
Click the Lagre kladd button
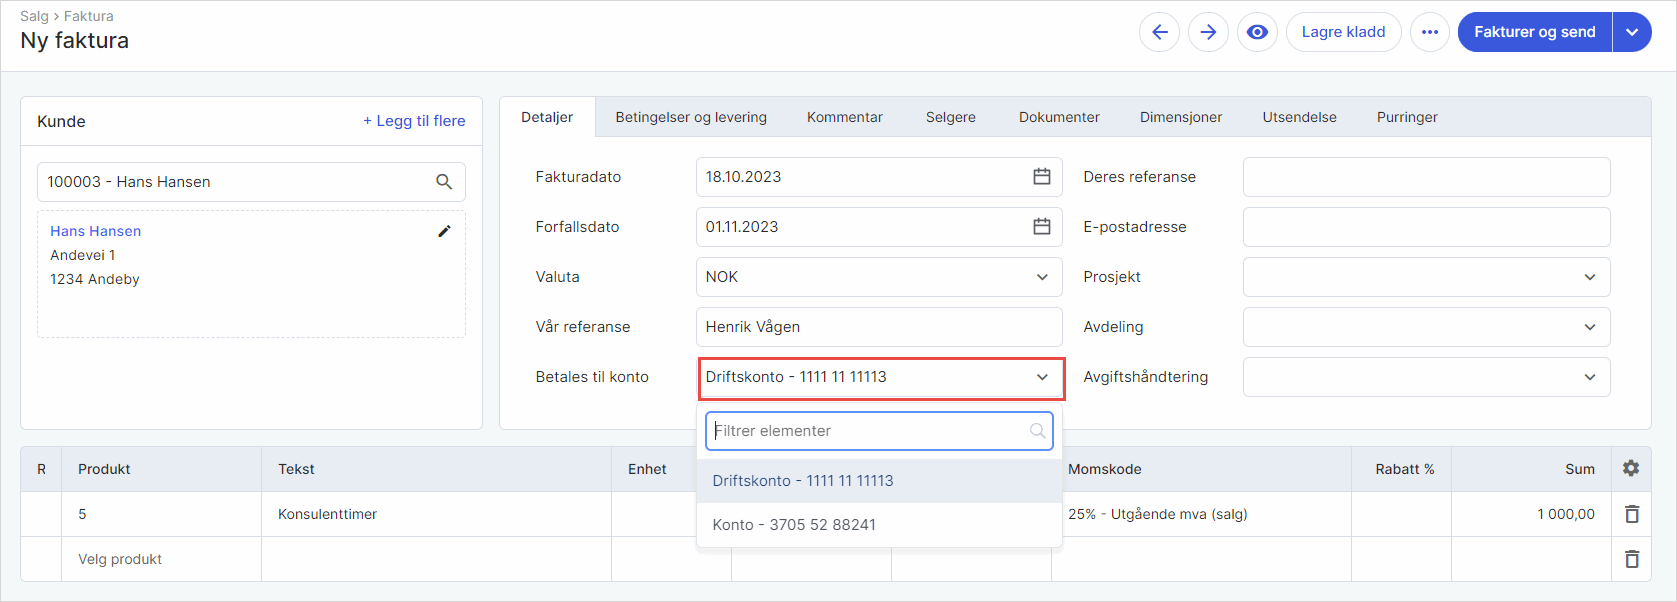[x=1343, y=32]
